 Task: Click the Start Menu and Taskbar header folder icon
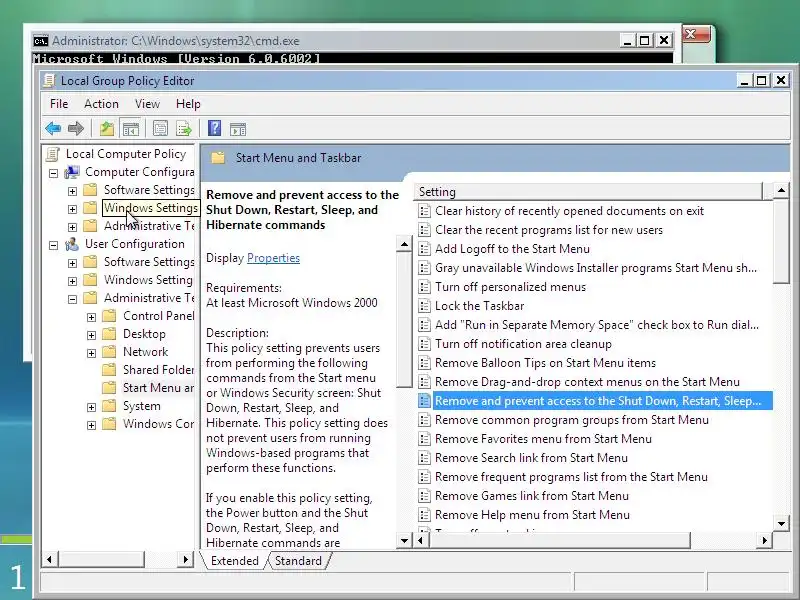pos(218,158)
